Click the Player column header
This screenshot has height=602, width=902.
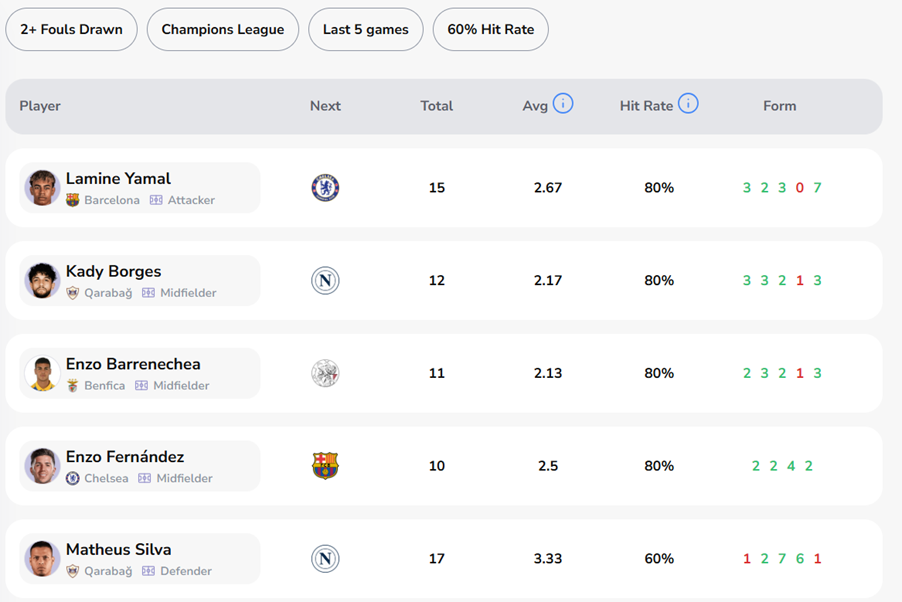pos(40,106)
